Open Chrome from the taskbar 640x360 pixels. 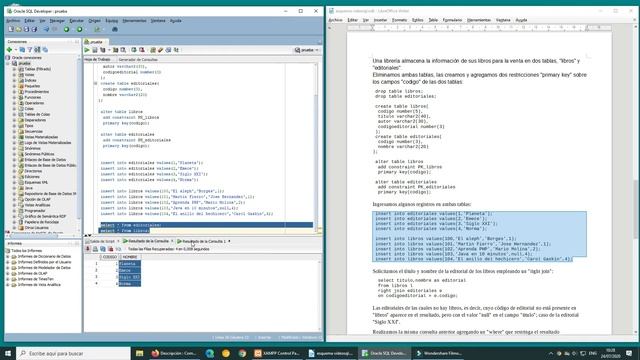click(242, 353)
